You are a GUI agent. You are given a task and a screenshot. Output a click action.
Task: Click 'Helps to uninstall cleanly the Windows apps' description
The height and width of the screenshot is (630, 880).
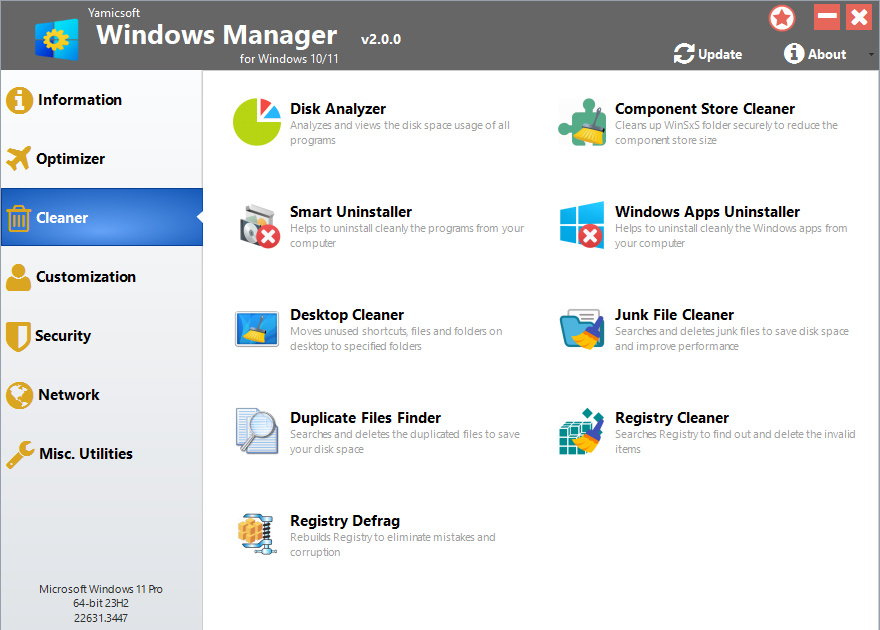pos(731,236)
